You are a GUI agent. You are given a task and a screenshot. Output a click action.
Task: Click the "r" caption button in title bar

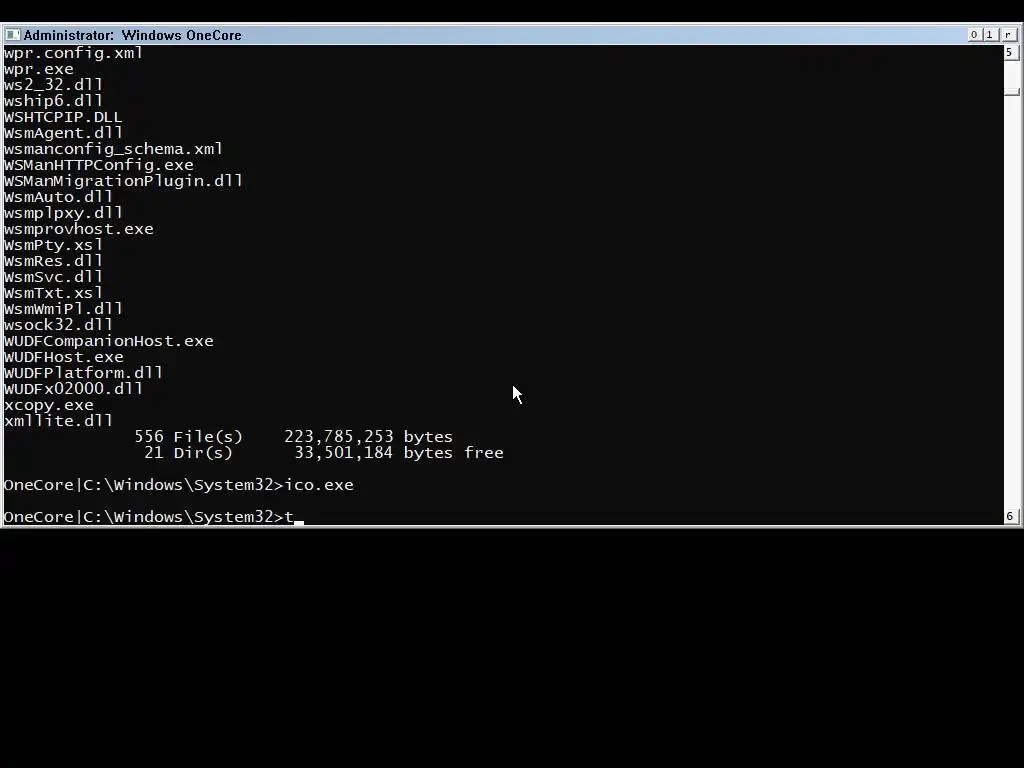(x=1009, y=35)
